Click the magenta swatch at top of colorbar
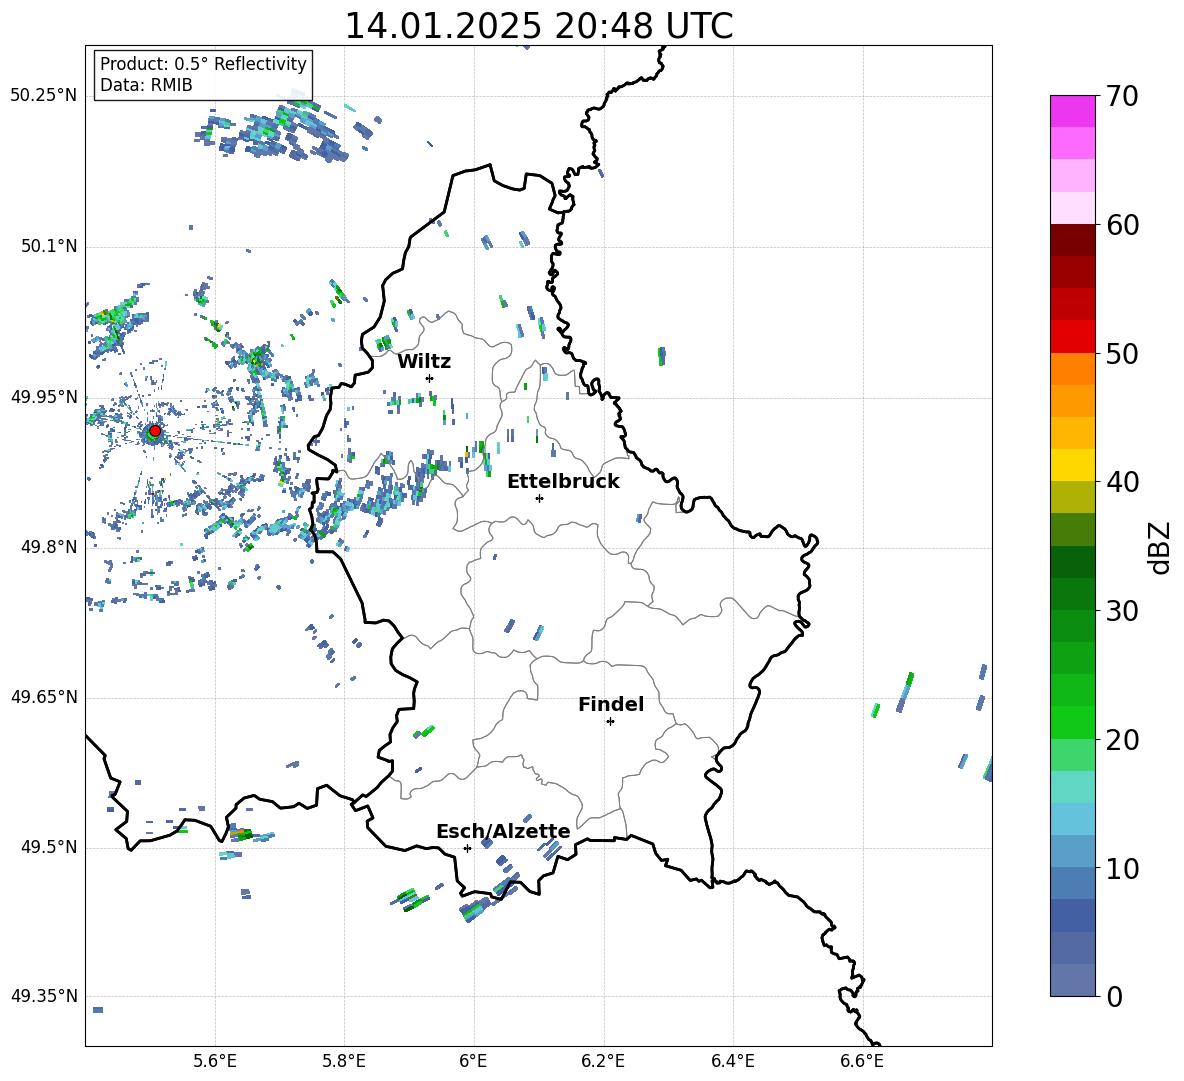The height and width of the screenshot is (1081, 1184). (x=1073, y=112)
